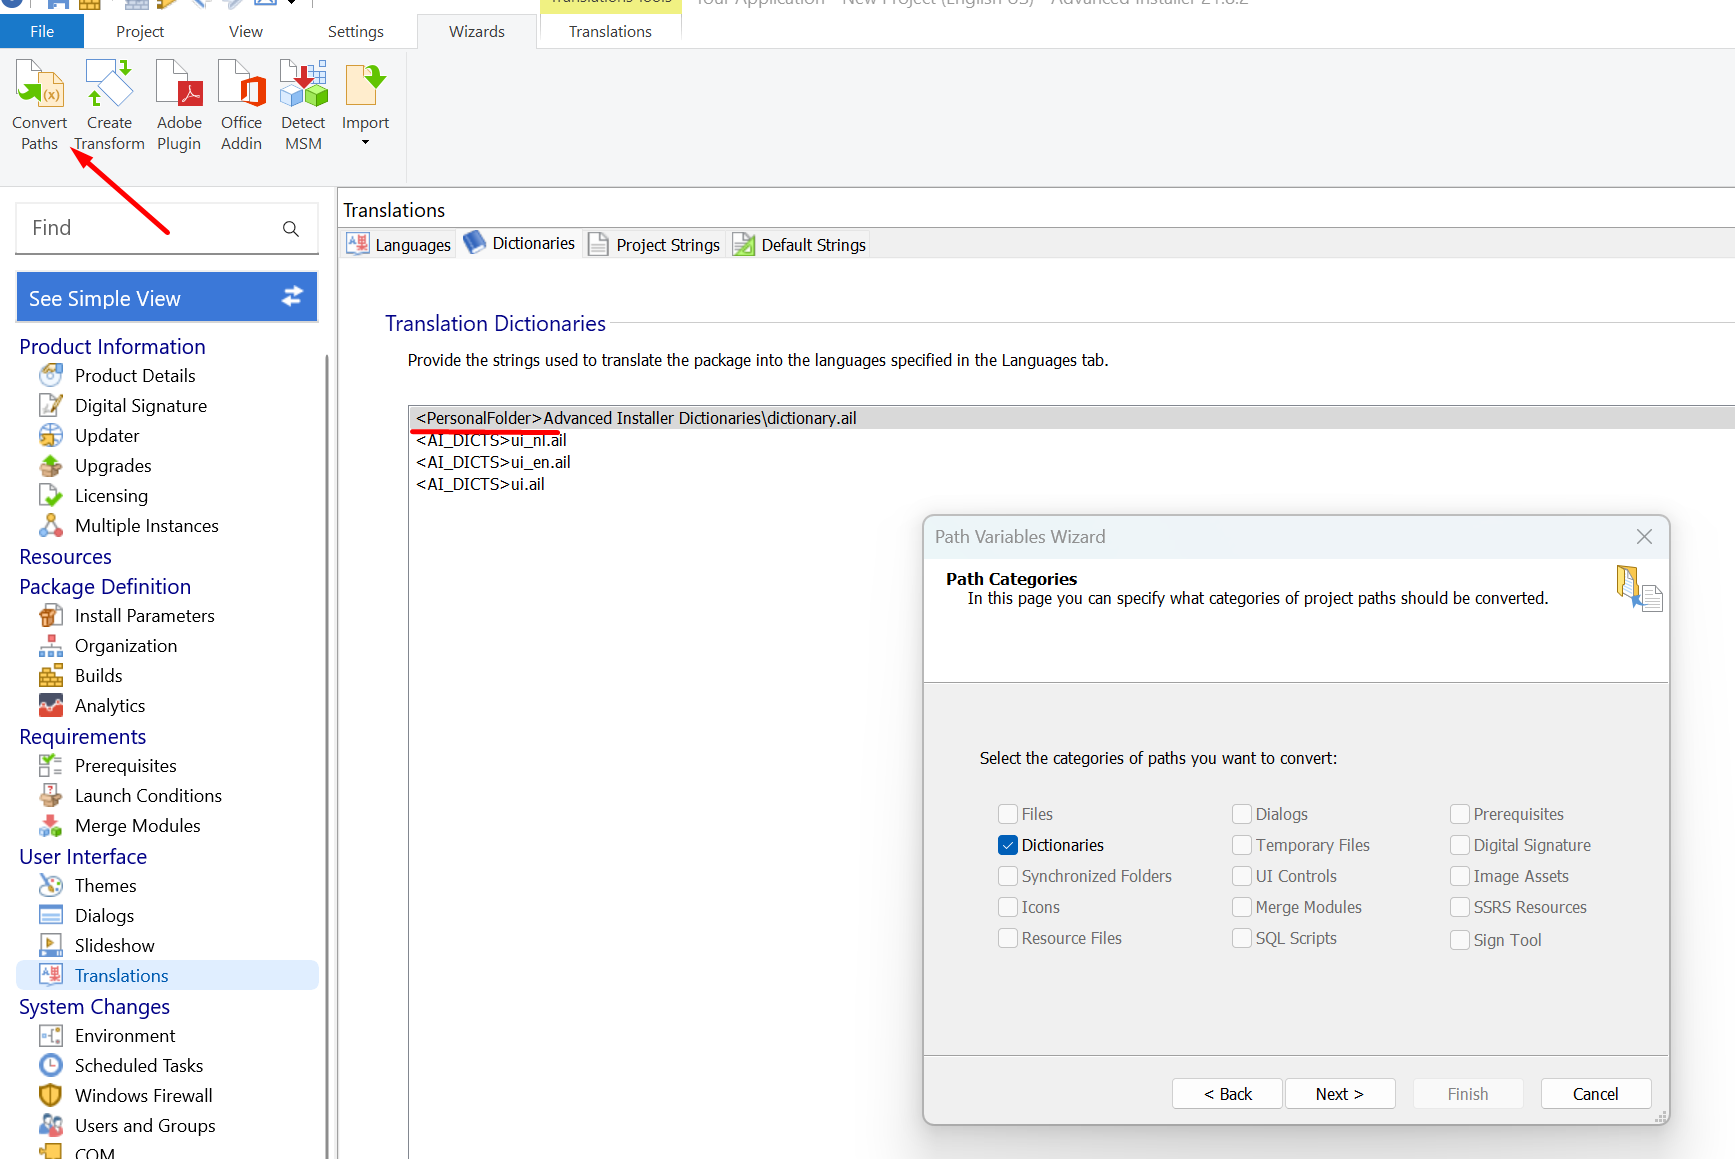
Task: Open Digital Signature page in sidebar
Action: click(x=141, y=406)
